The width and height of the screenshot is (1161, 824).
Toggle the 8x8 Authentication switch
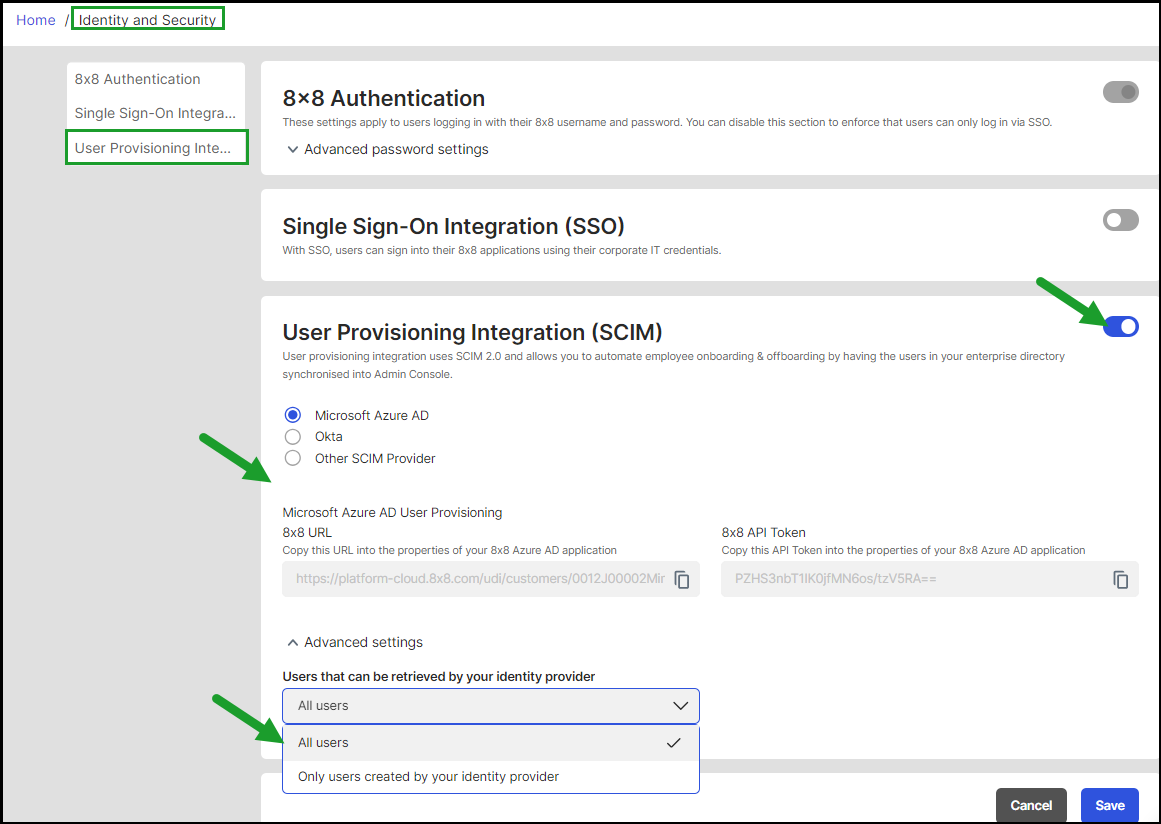(x=1120, y=93)
